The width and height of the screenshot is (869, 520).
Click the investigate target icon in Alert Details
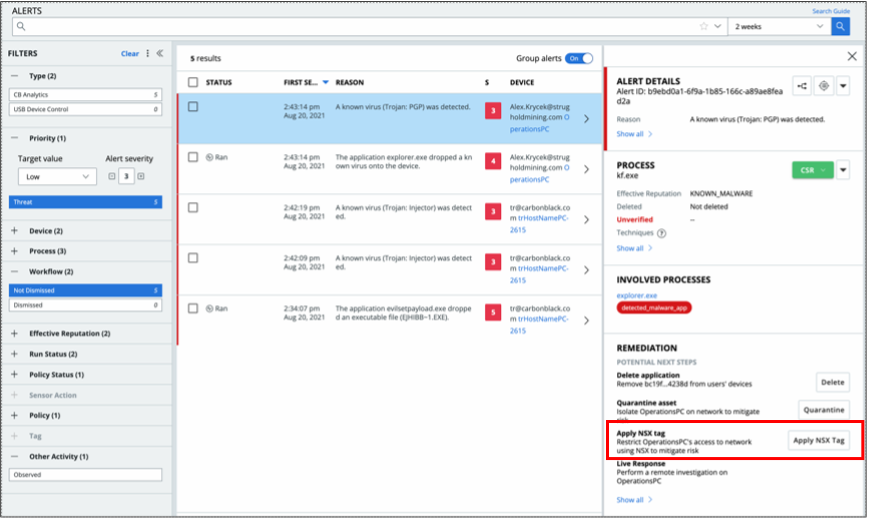824,86
